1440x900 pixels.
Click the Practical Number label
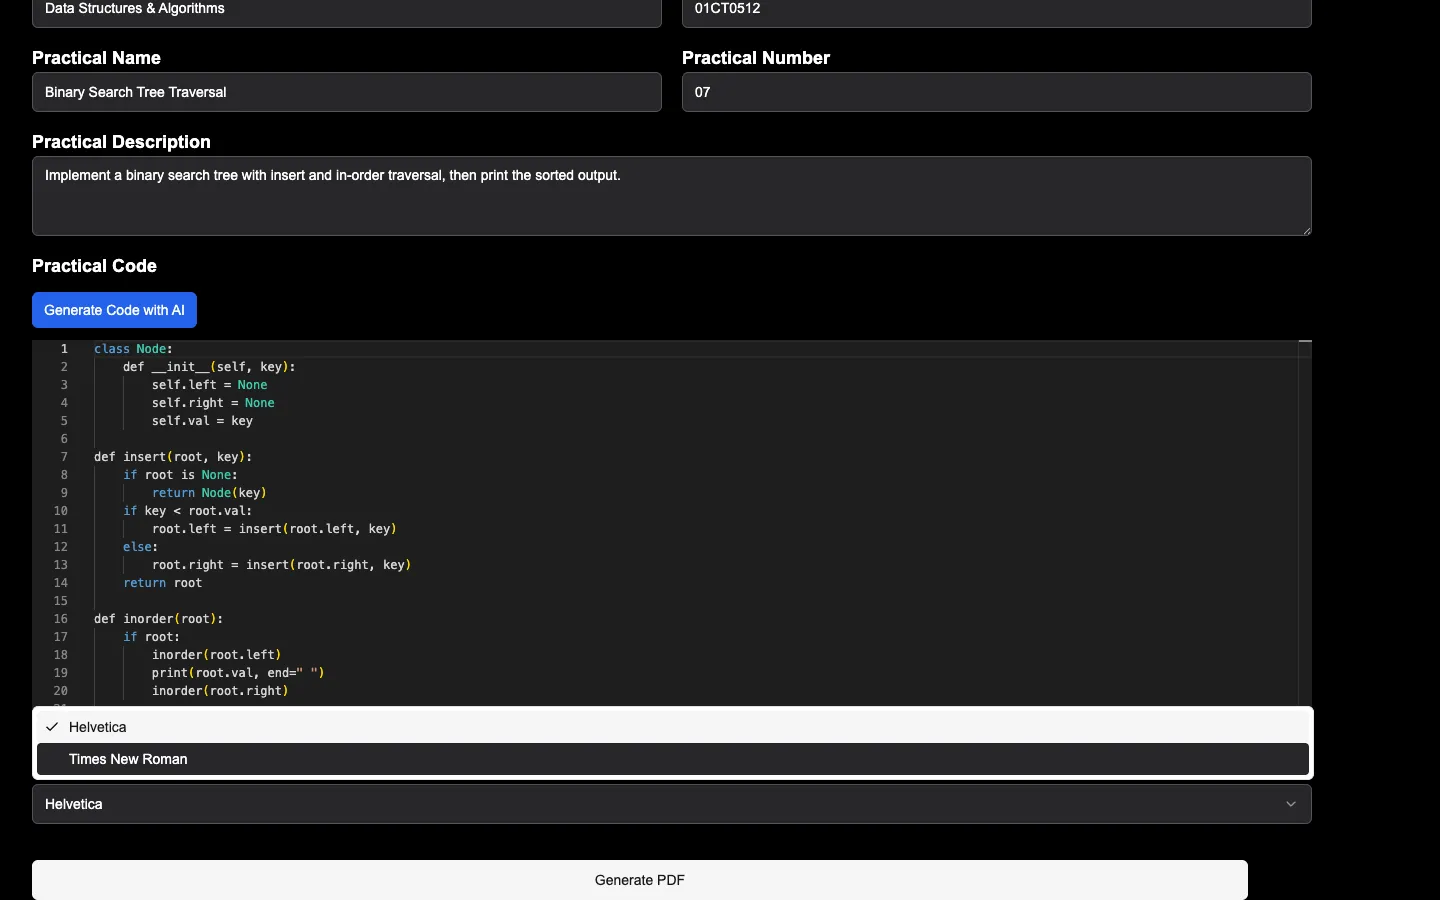click(756, 58)
